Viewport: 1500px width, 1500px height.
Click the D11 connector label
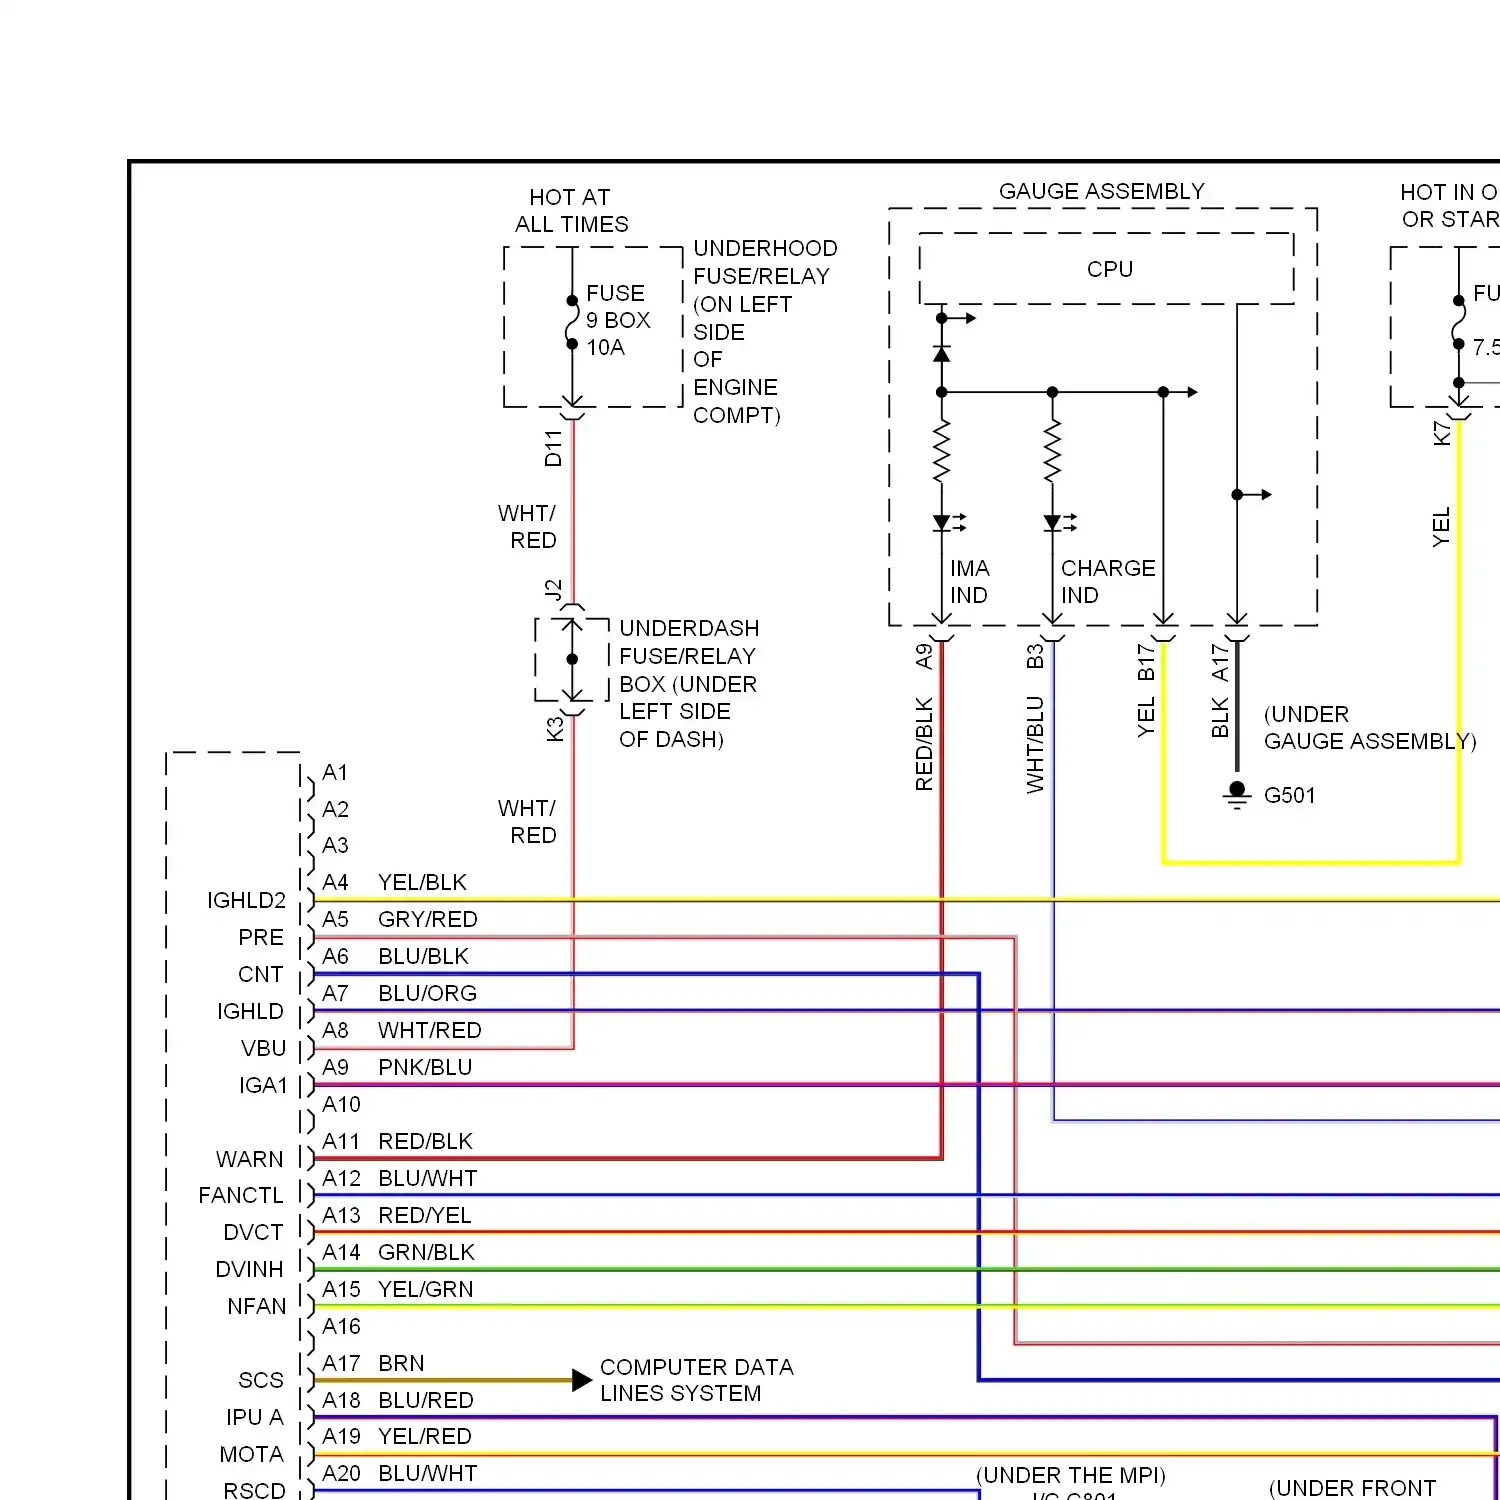(x=553, y=449)
